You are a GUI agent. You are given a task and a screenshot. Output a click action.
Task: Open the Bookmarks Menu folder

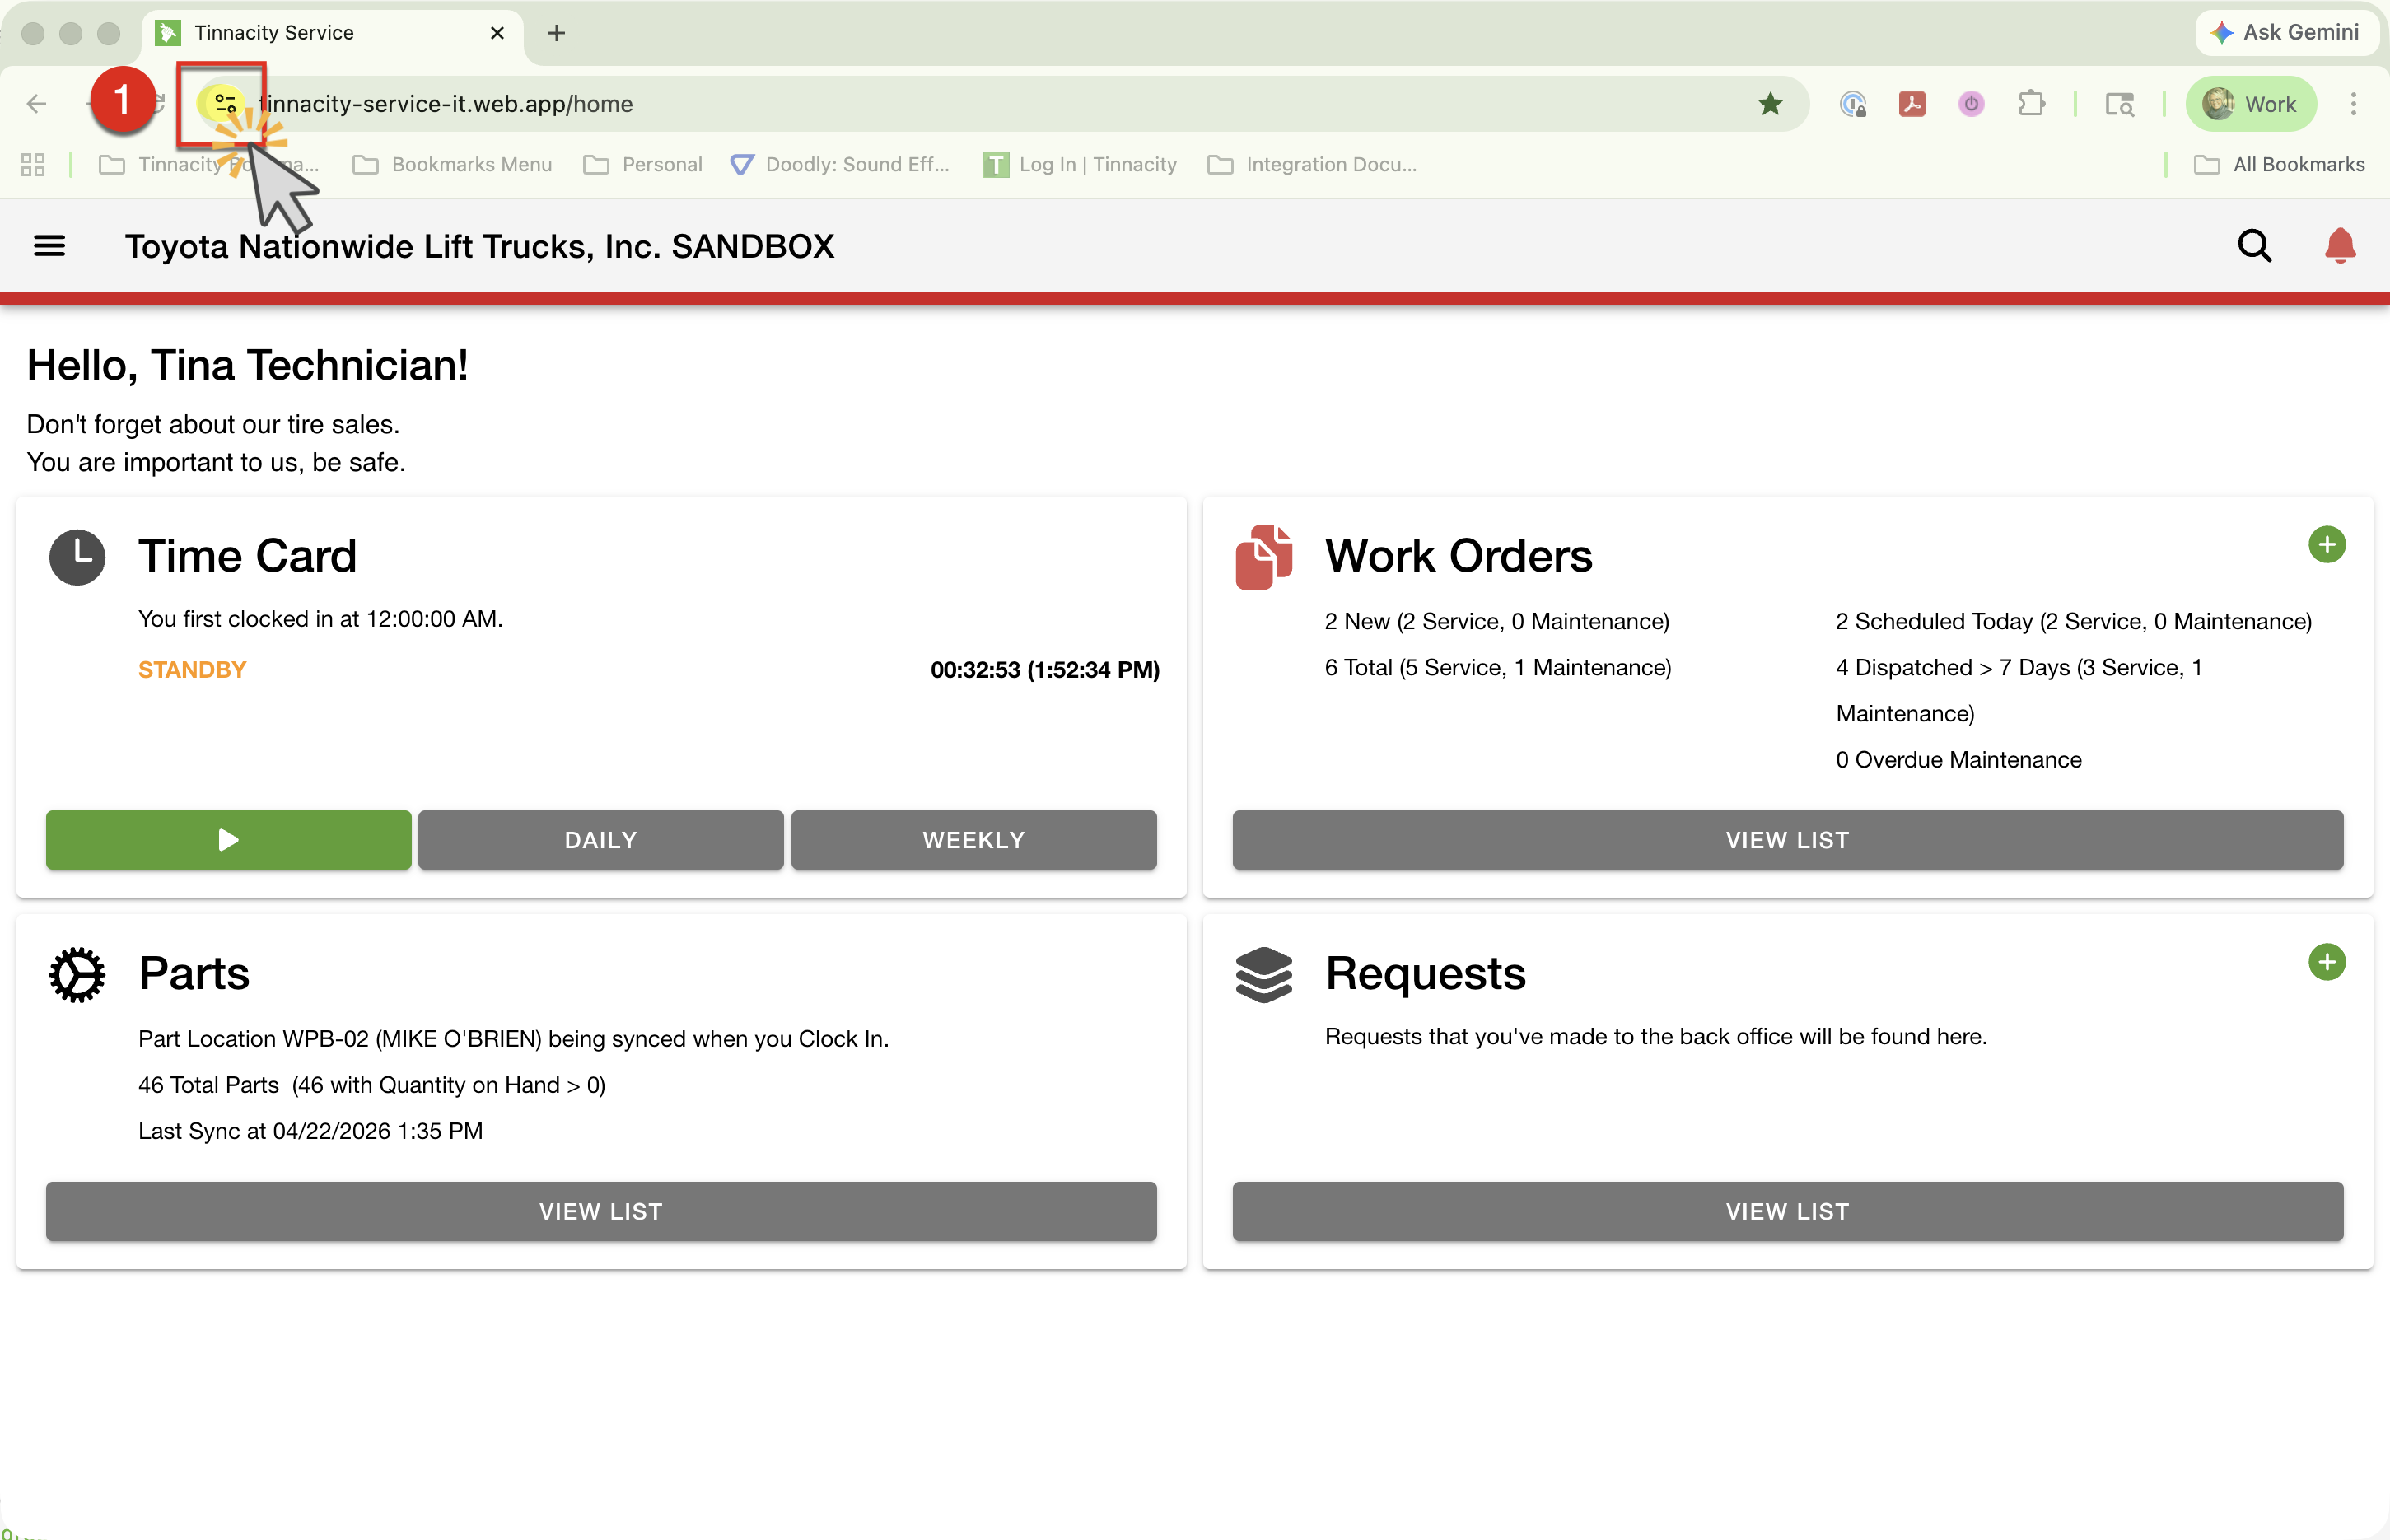point(453,165)
